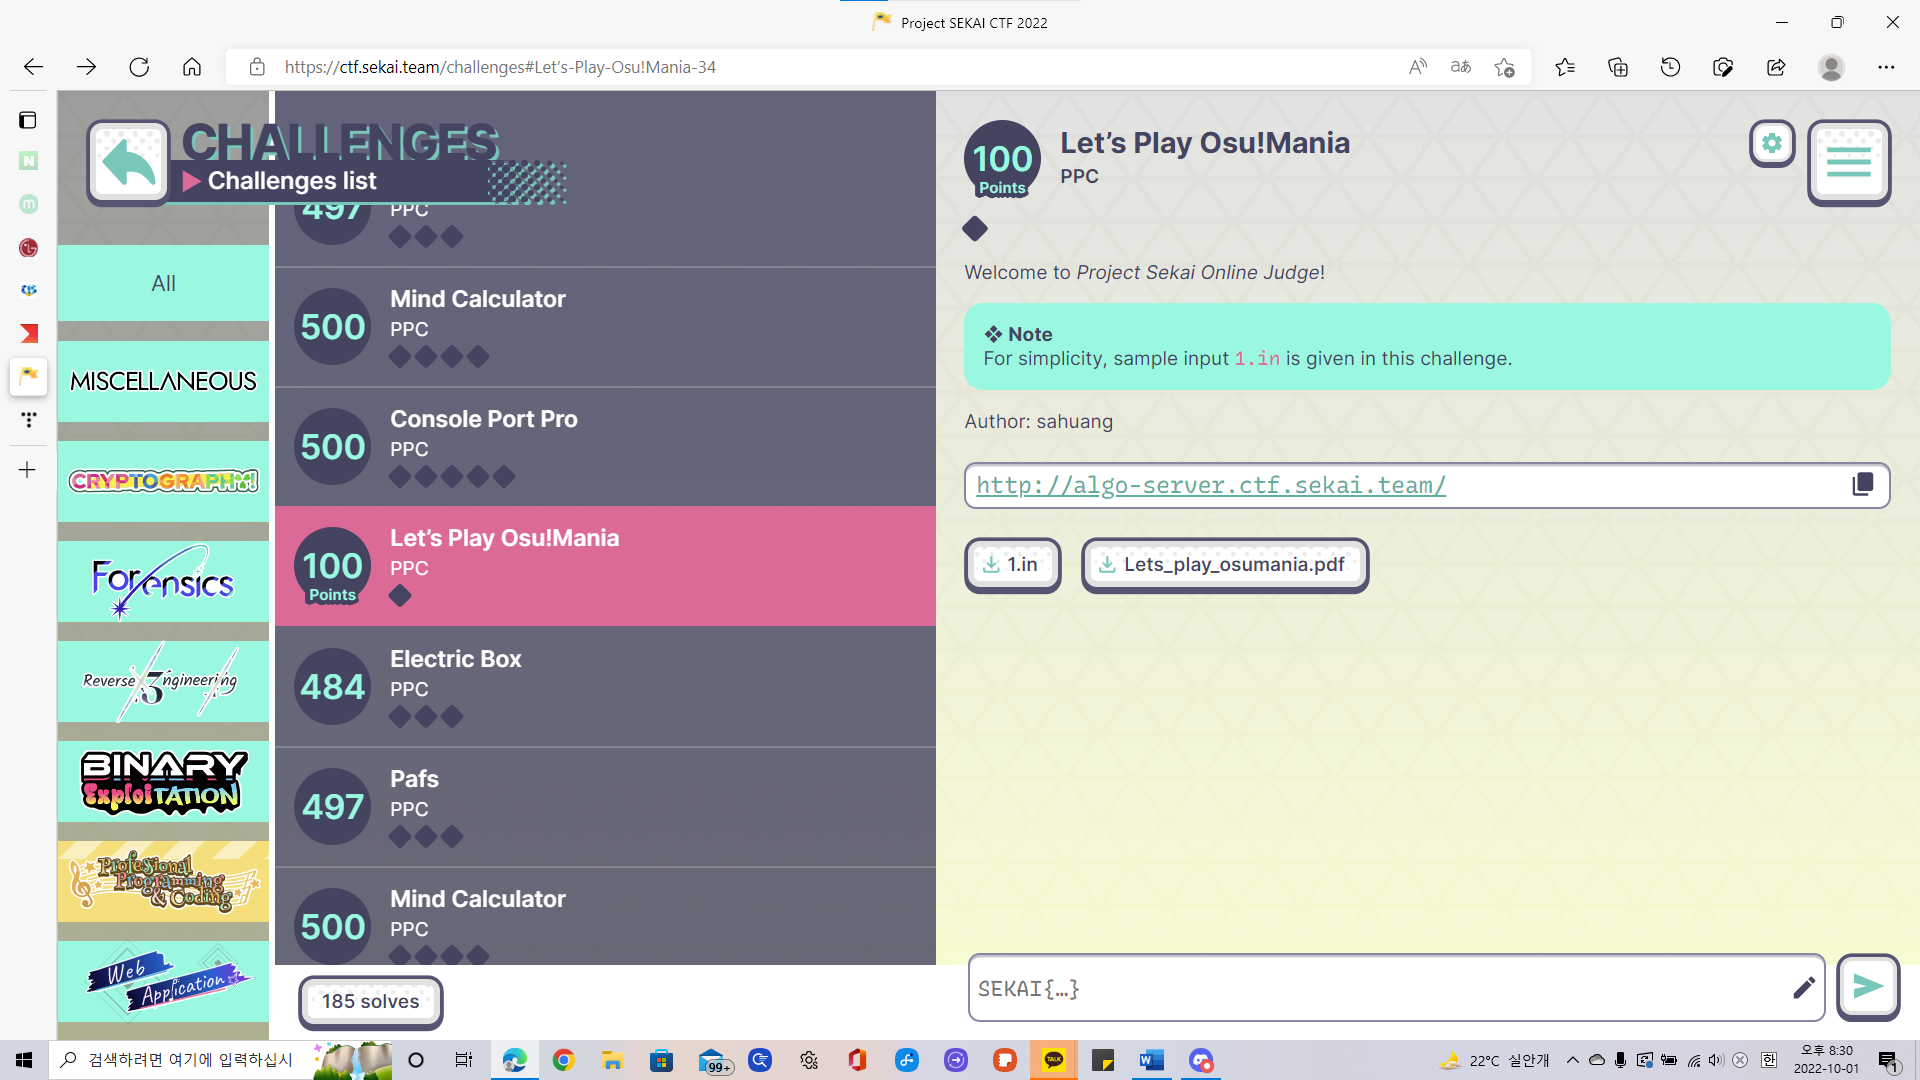Select the Forensics category
The image size is (1920, 1080).
tap(163, 581)
